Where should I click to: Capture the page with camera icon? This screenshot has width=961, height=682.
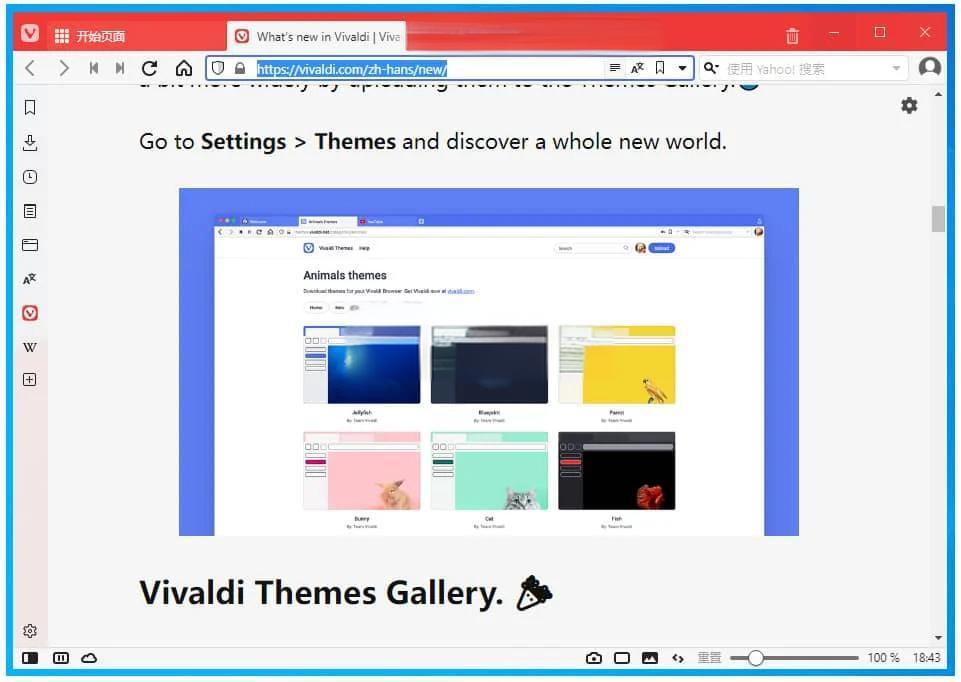pyautogui.click(x=594, y=657)
